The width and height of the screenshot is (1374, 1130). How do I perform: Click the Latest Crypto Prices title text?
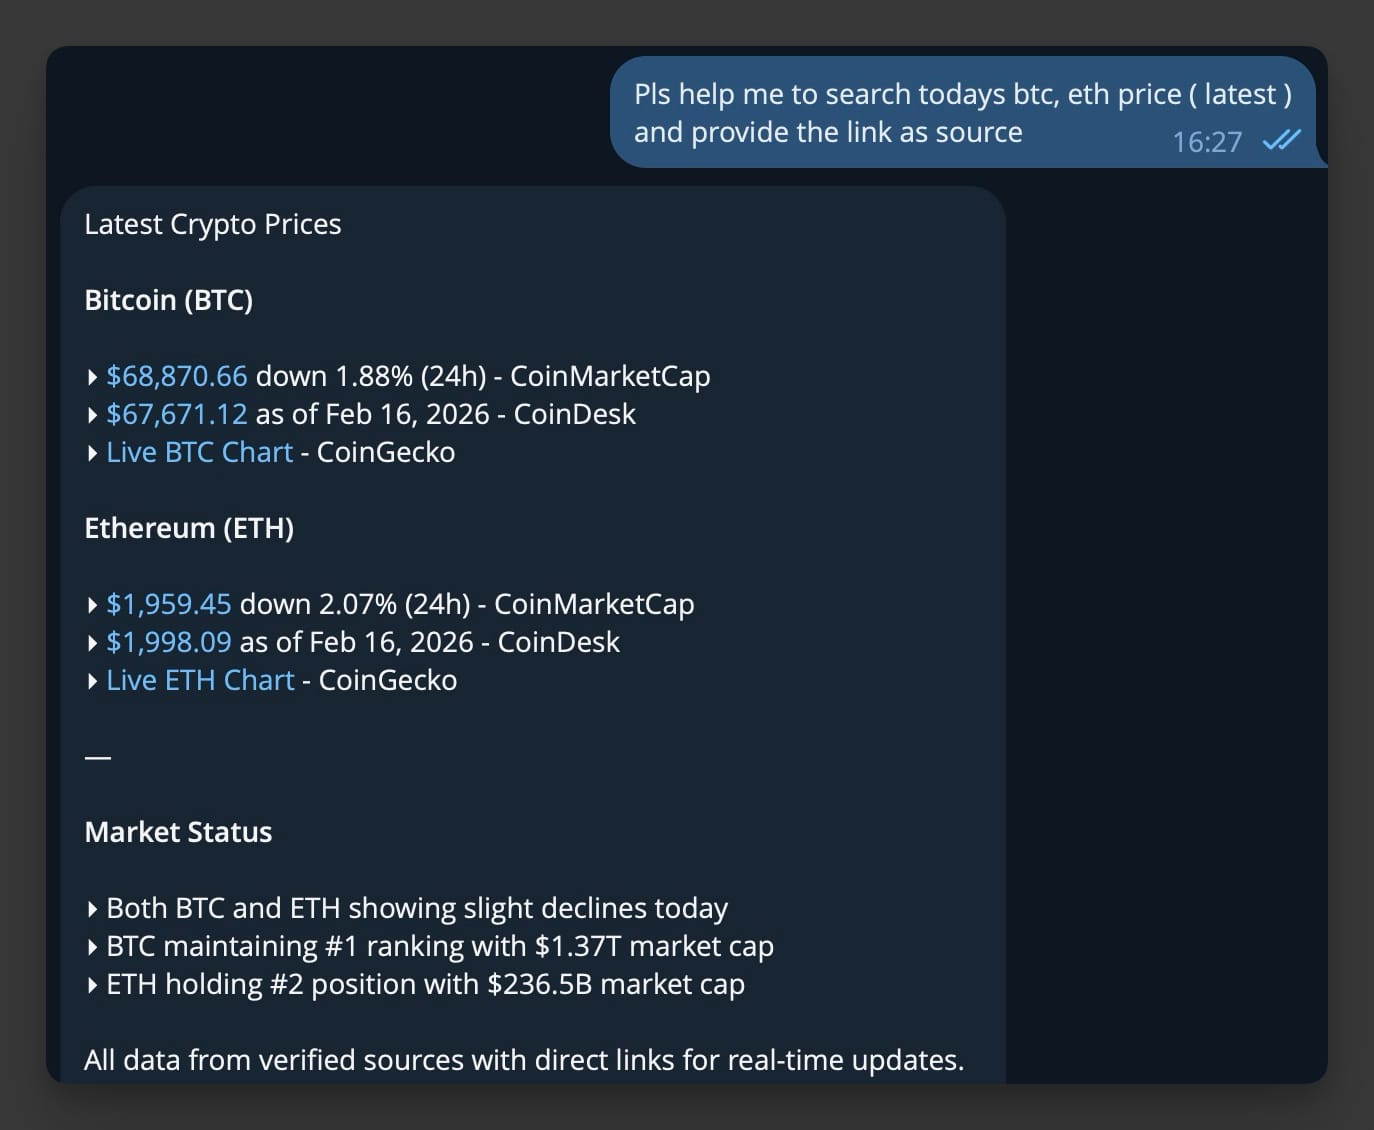213,224
